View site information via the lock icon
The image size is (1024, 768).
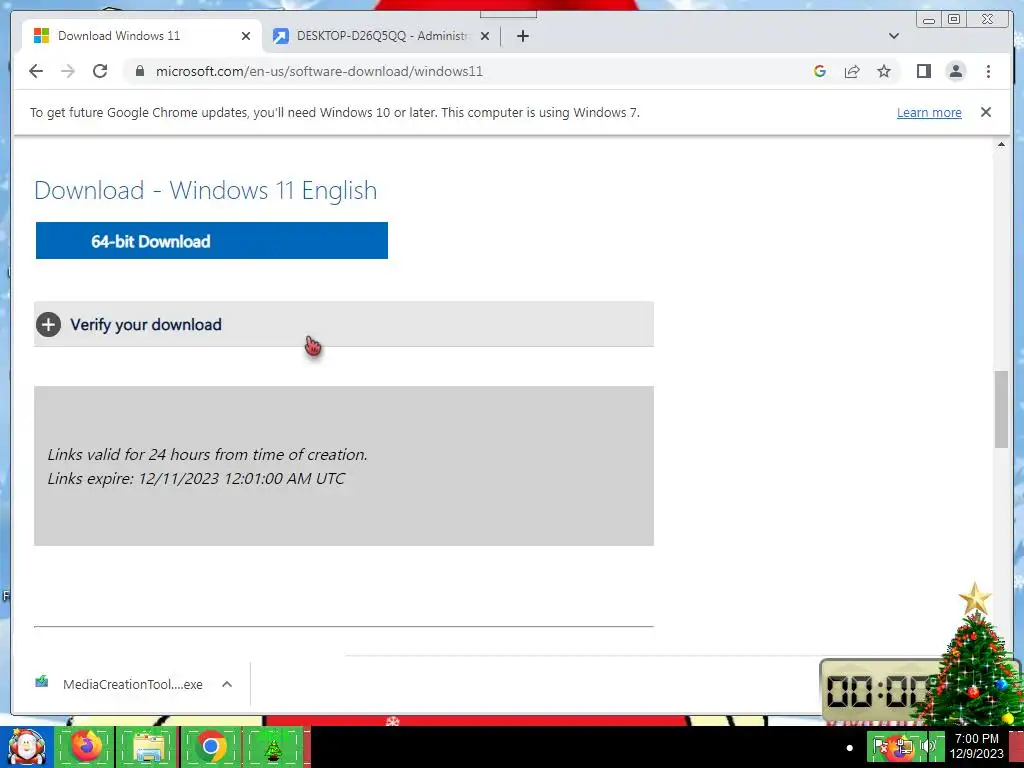(x=139, y=71)
